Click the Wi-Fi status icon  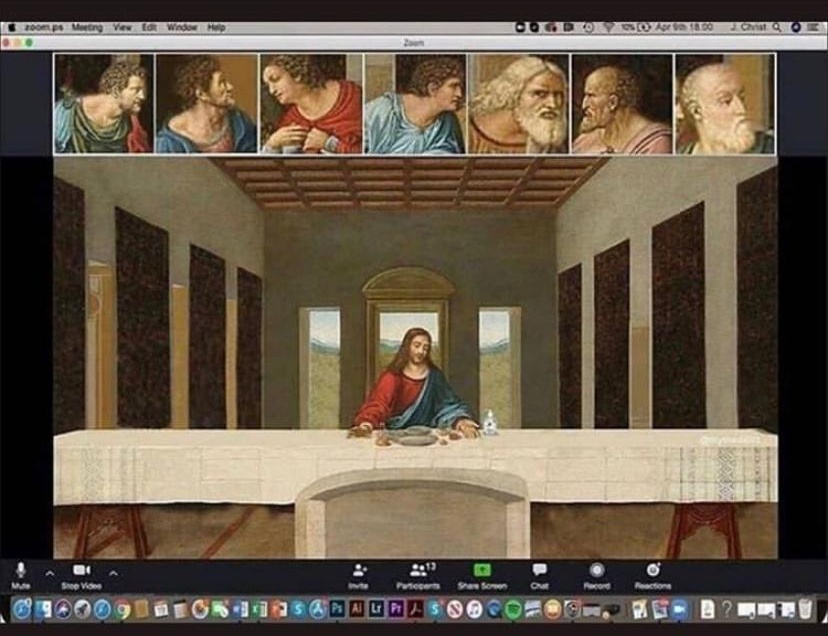click(609, 27)
